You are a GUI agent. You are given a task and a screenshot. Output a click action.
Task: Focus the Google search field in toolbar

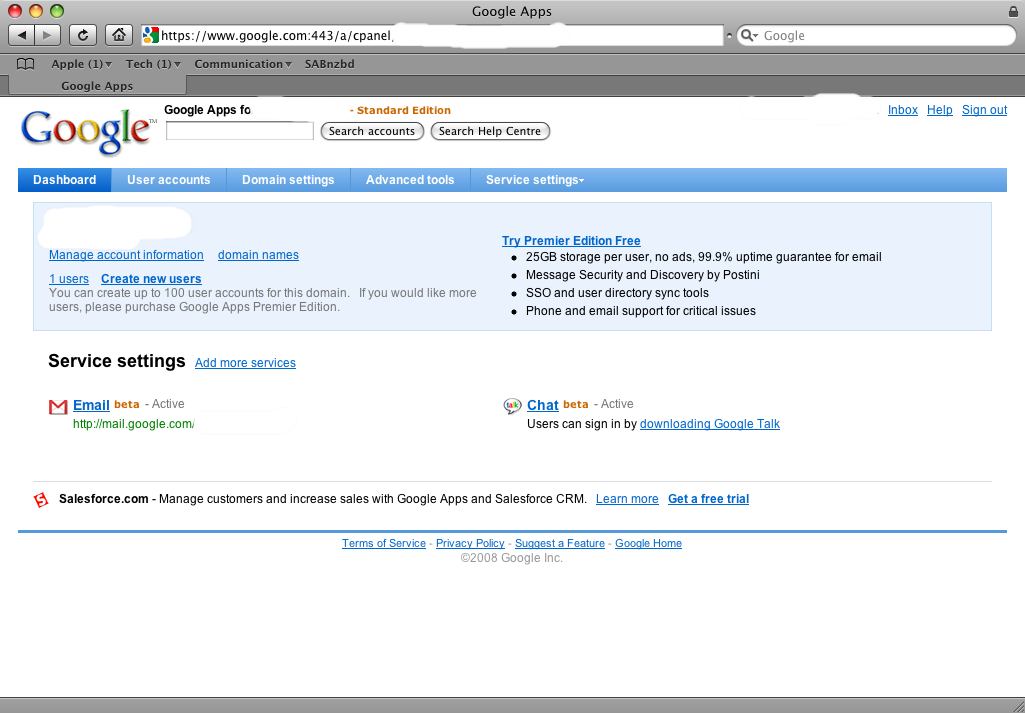876,35
